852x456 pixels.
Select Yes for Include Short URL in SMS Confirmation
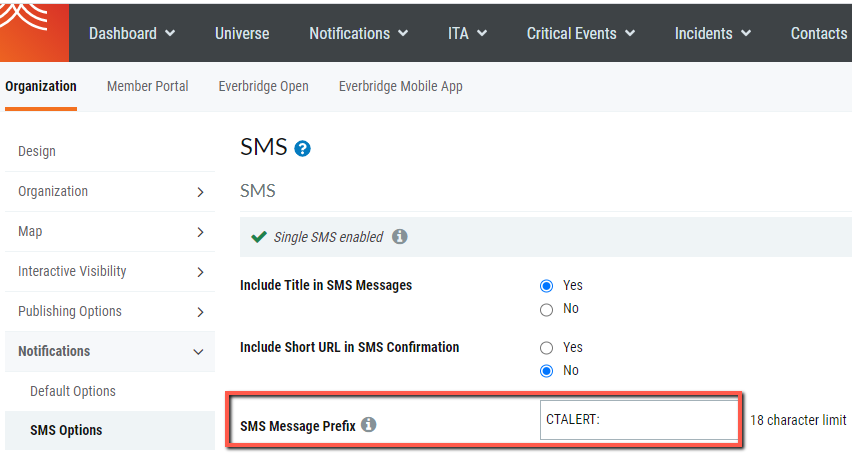pyautogui.click(x=546, y=348)
